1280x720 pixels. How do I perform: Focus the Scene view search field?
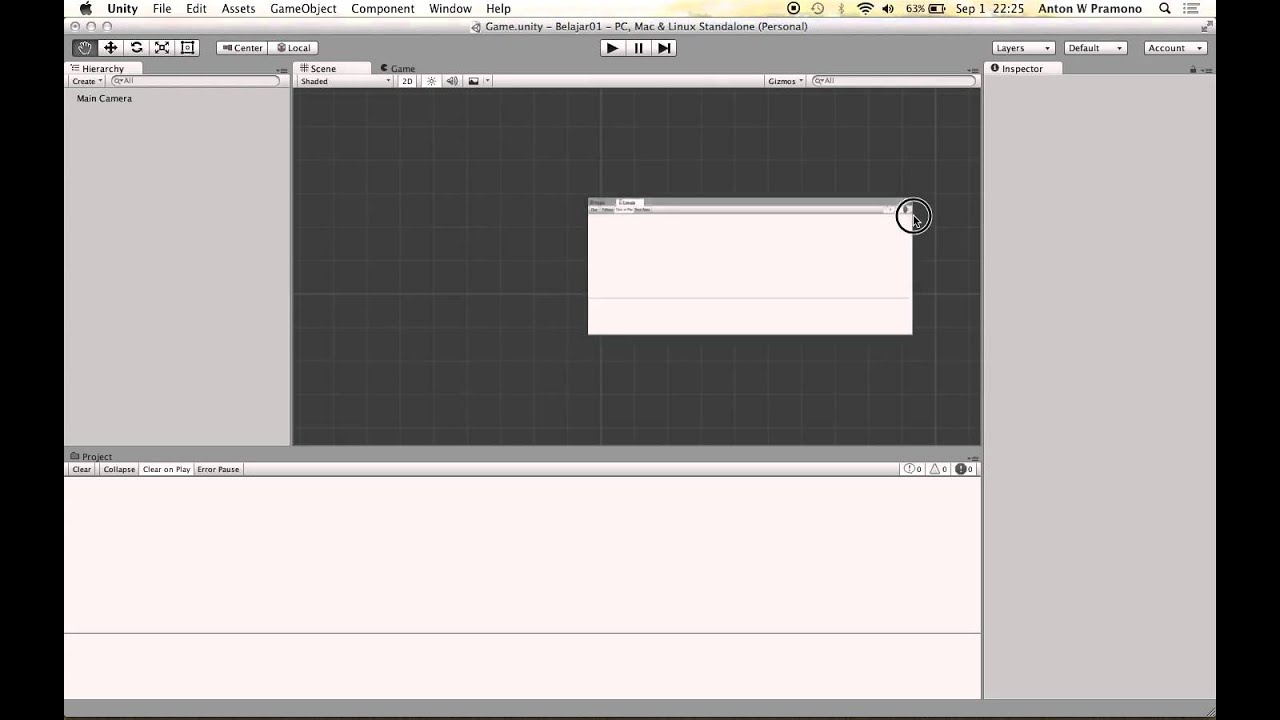[893, 81]
